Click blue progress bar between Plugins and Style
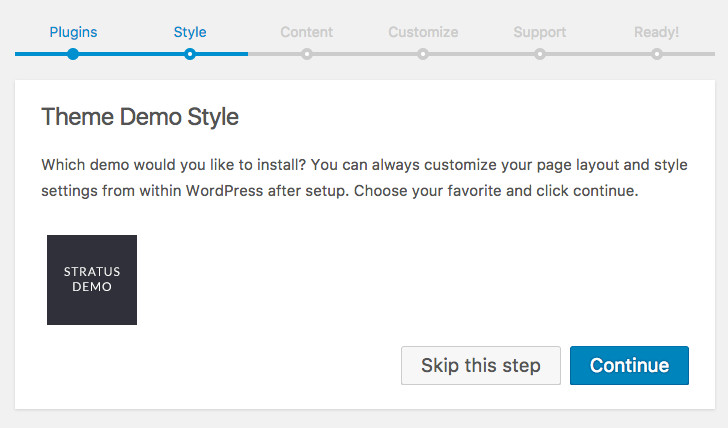This screenshot has width=728, height=428. [x=131, y=54]
